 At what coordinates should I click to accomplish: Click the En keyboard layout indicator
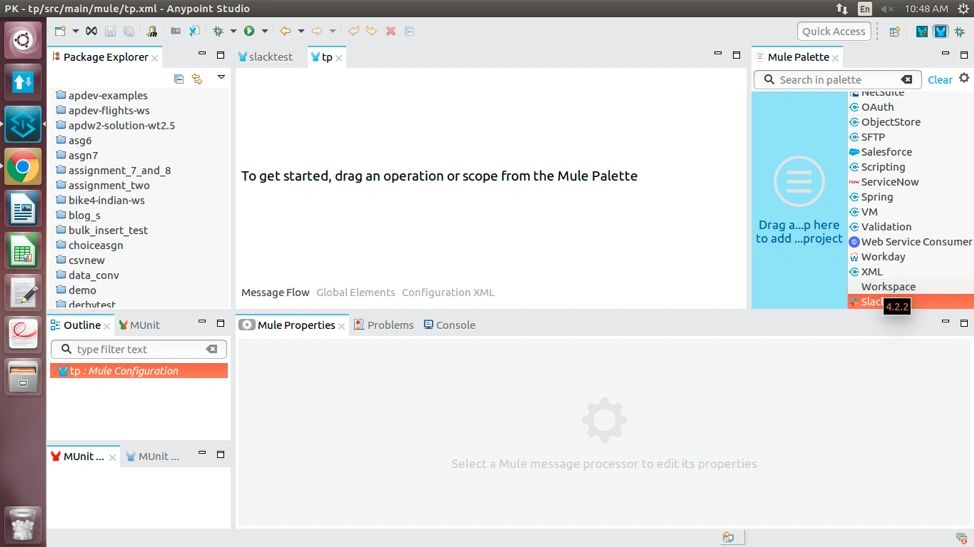(x=865, y=9)
